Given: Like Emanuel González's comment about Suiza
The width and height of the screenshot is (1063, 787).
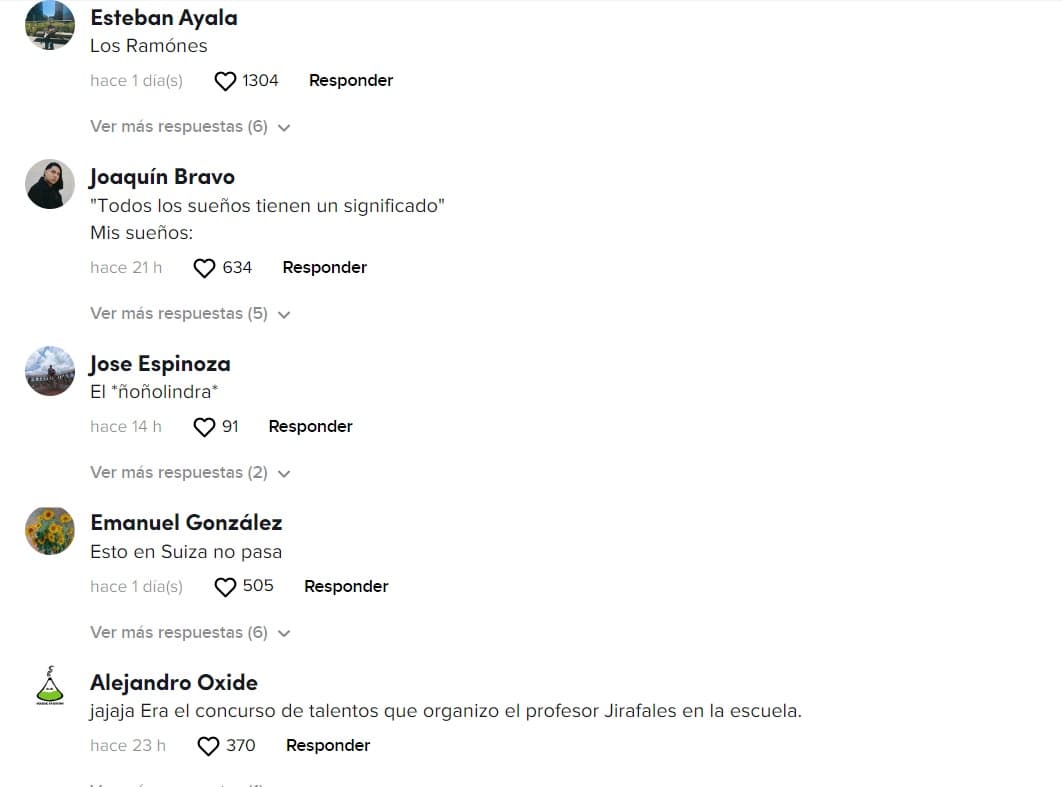Looking at the screenshot, I should click(224, 586).
